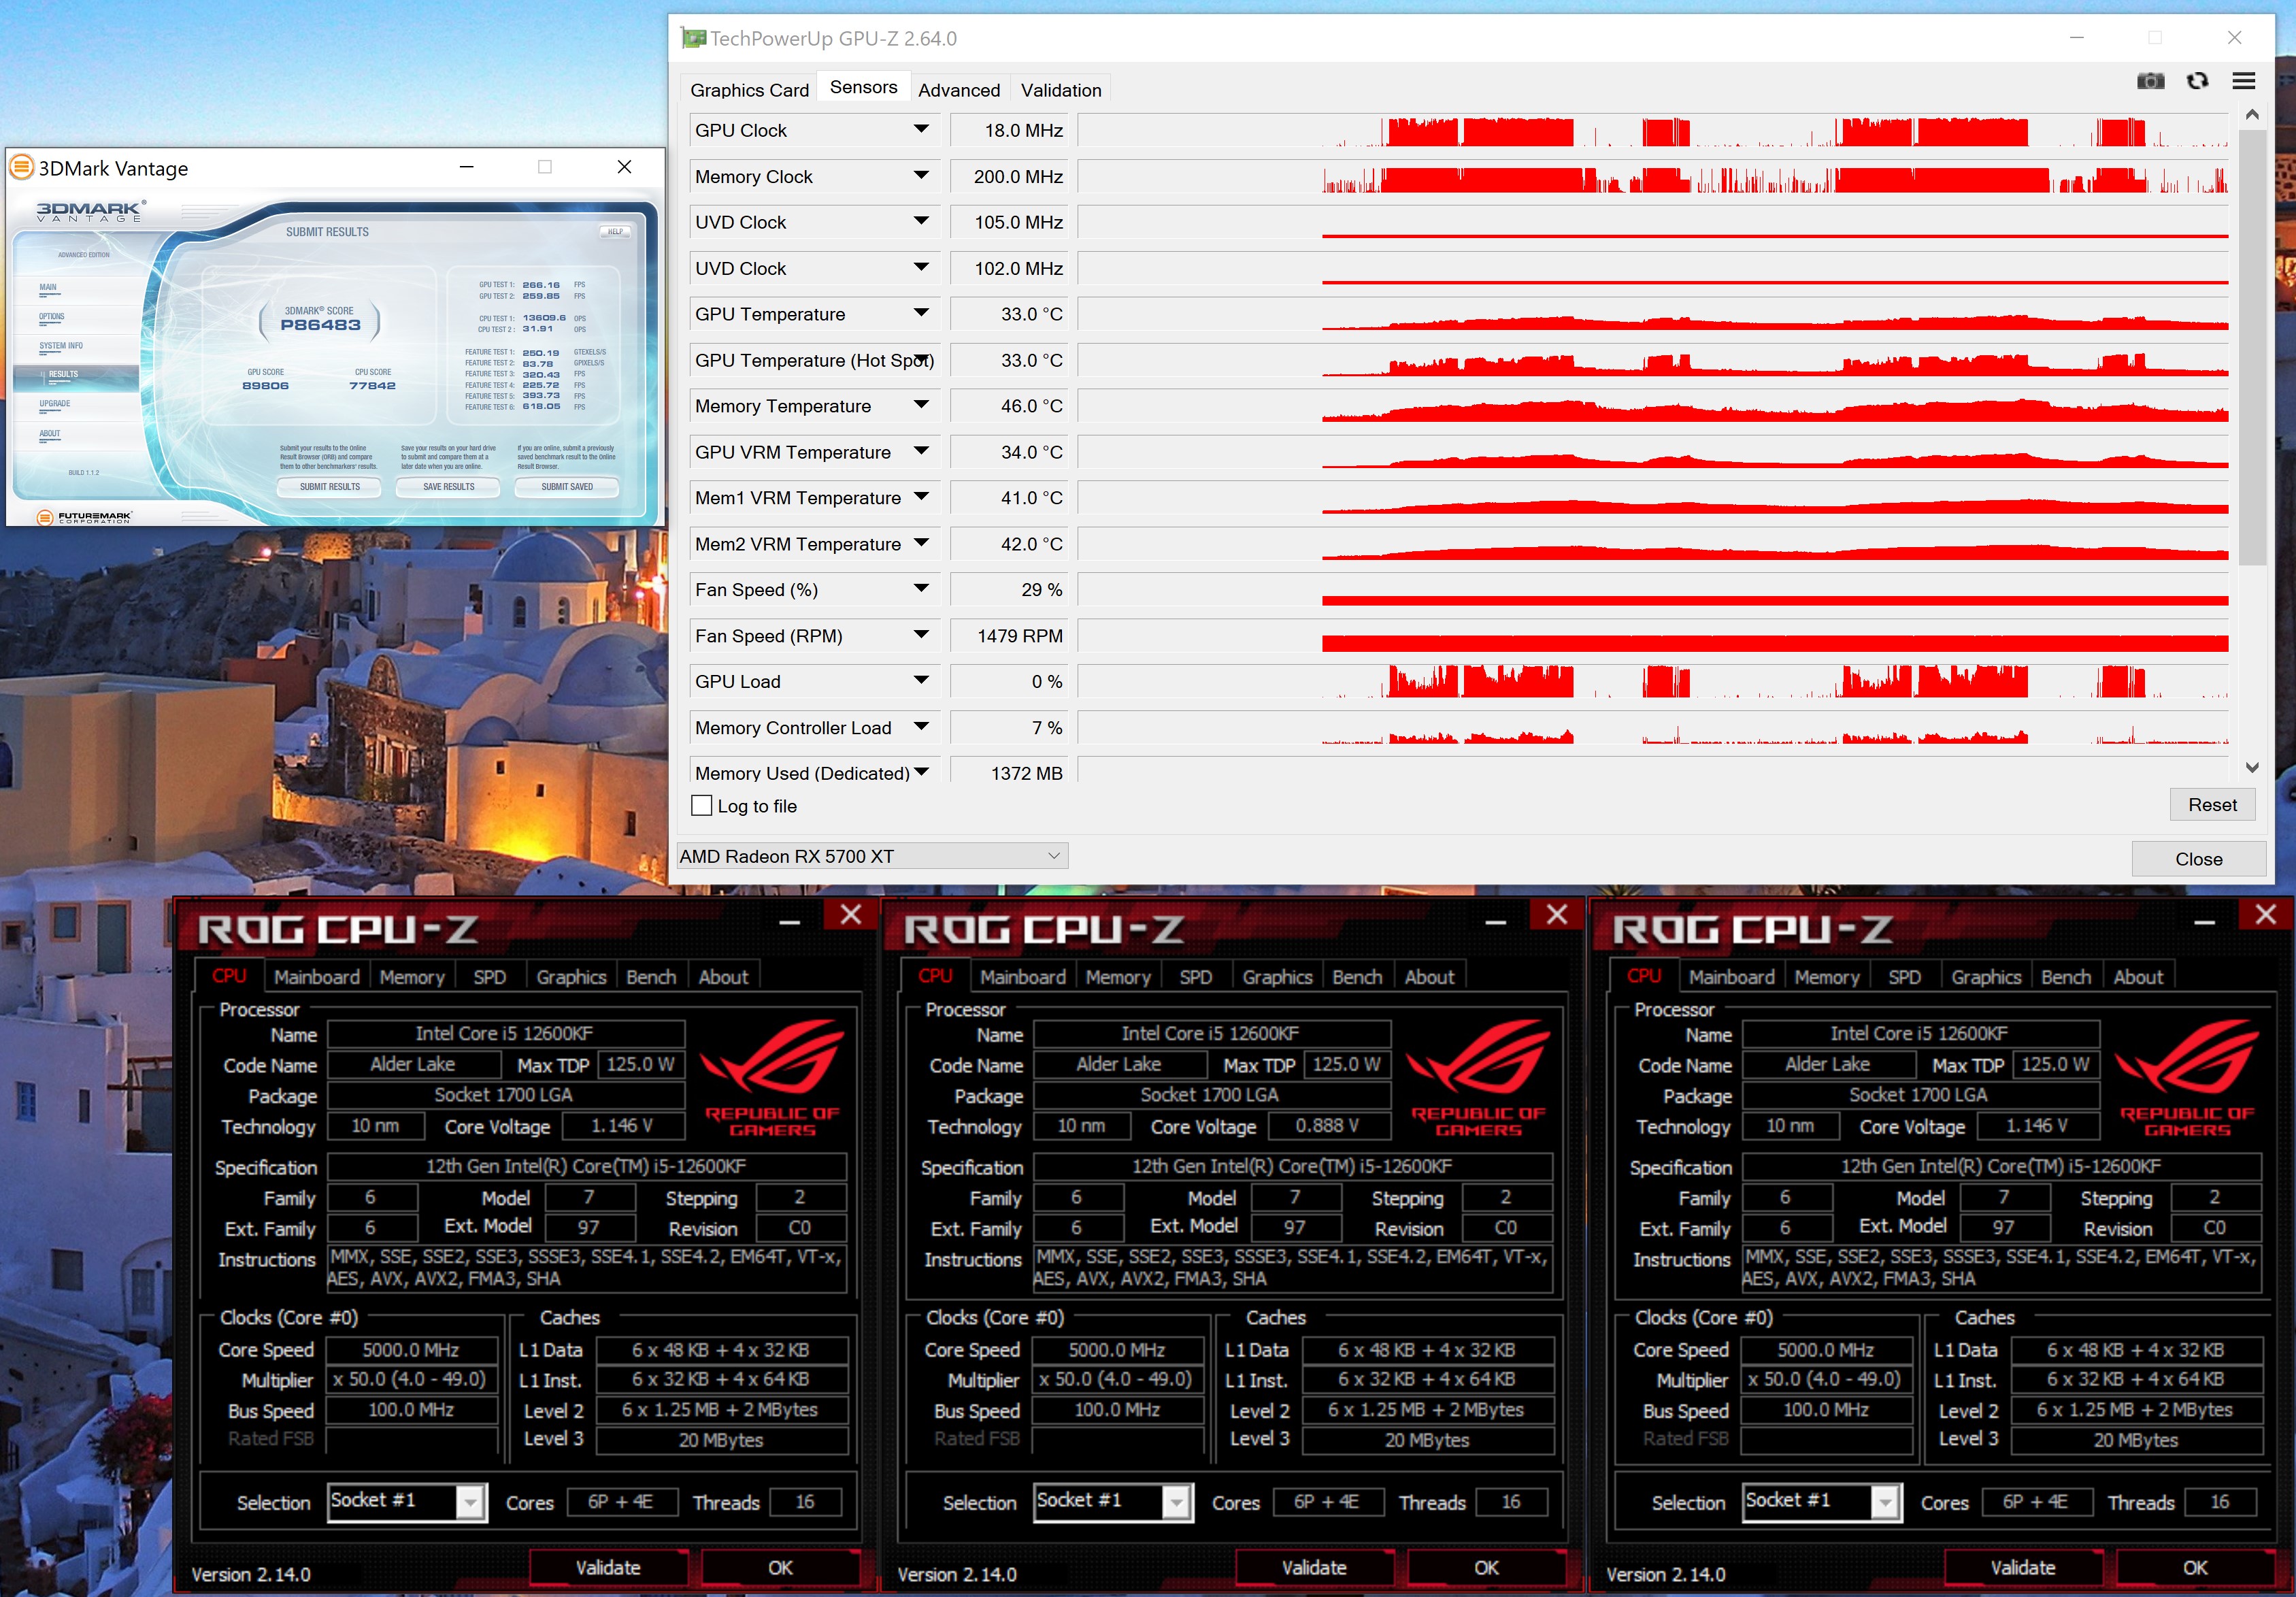2296x1597 pixels.
Task: Open SPD tab in left CPU-Z
Action: pos(490,977)
